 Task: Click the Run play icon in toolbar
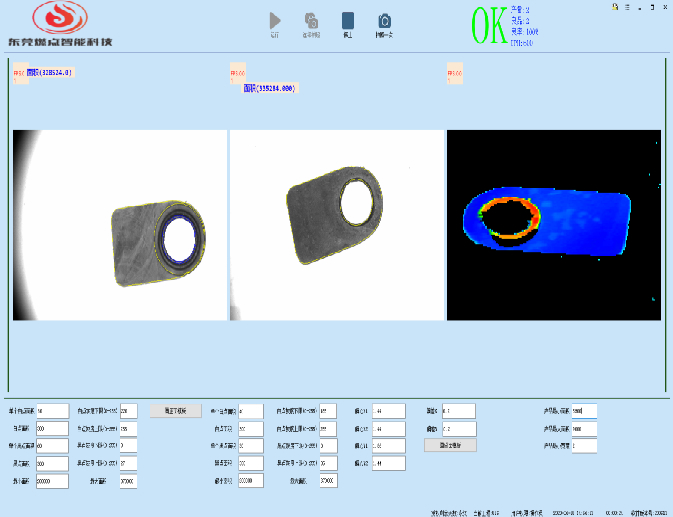click(275, 21)
